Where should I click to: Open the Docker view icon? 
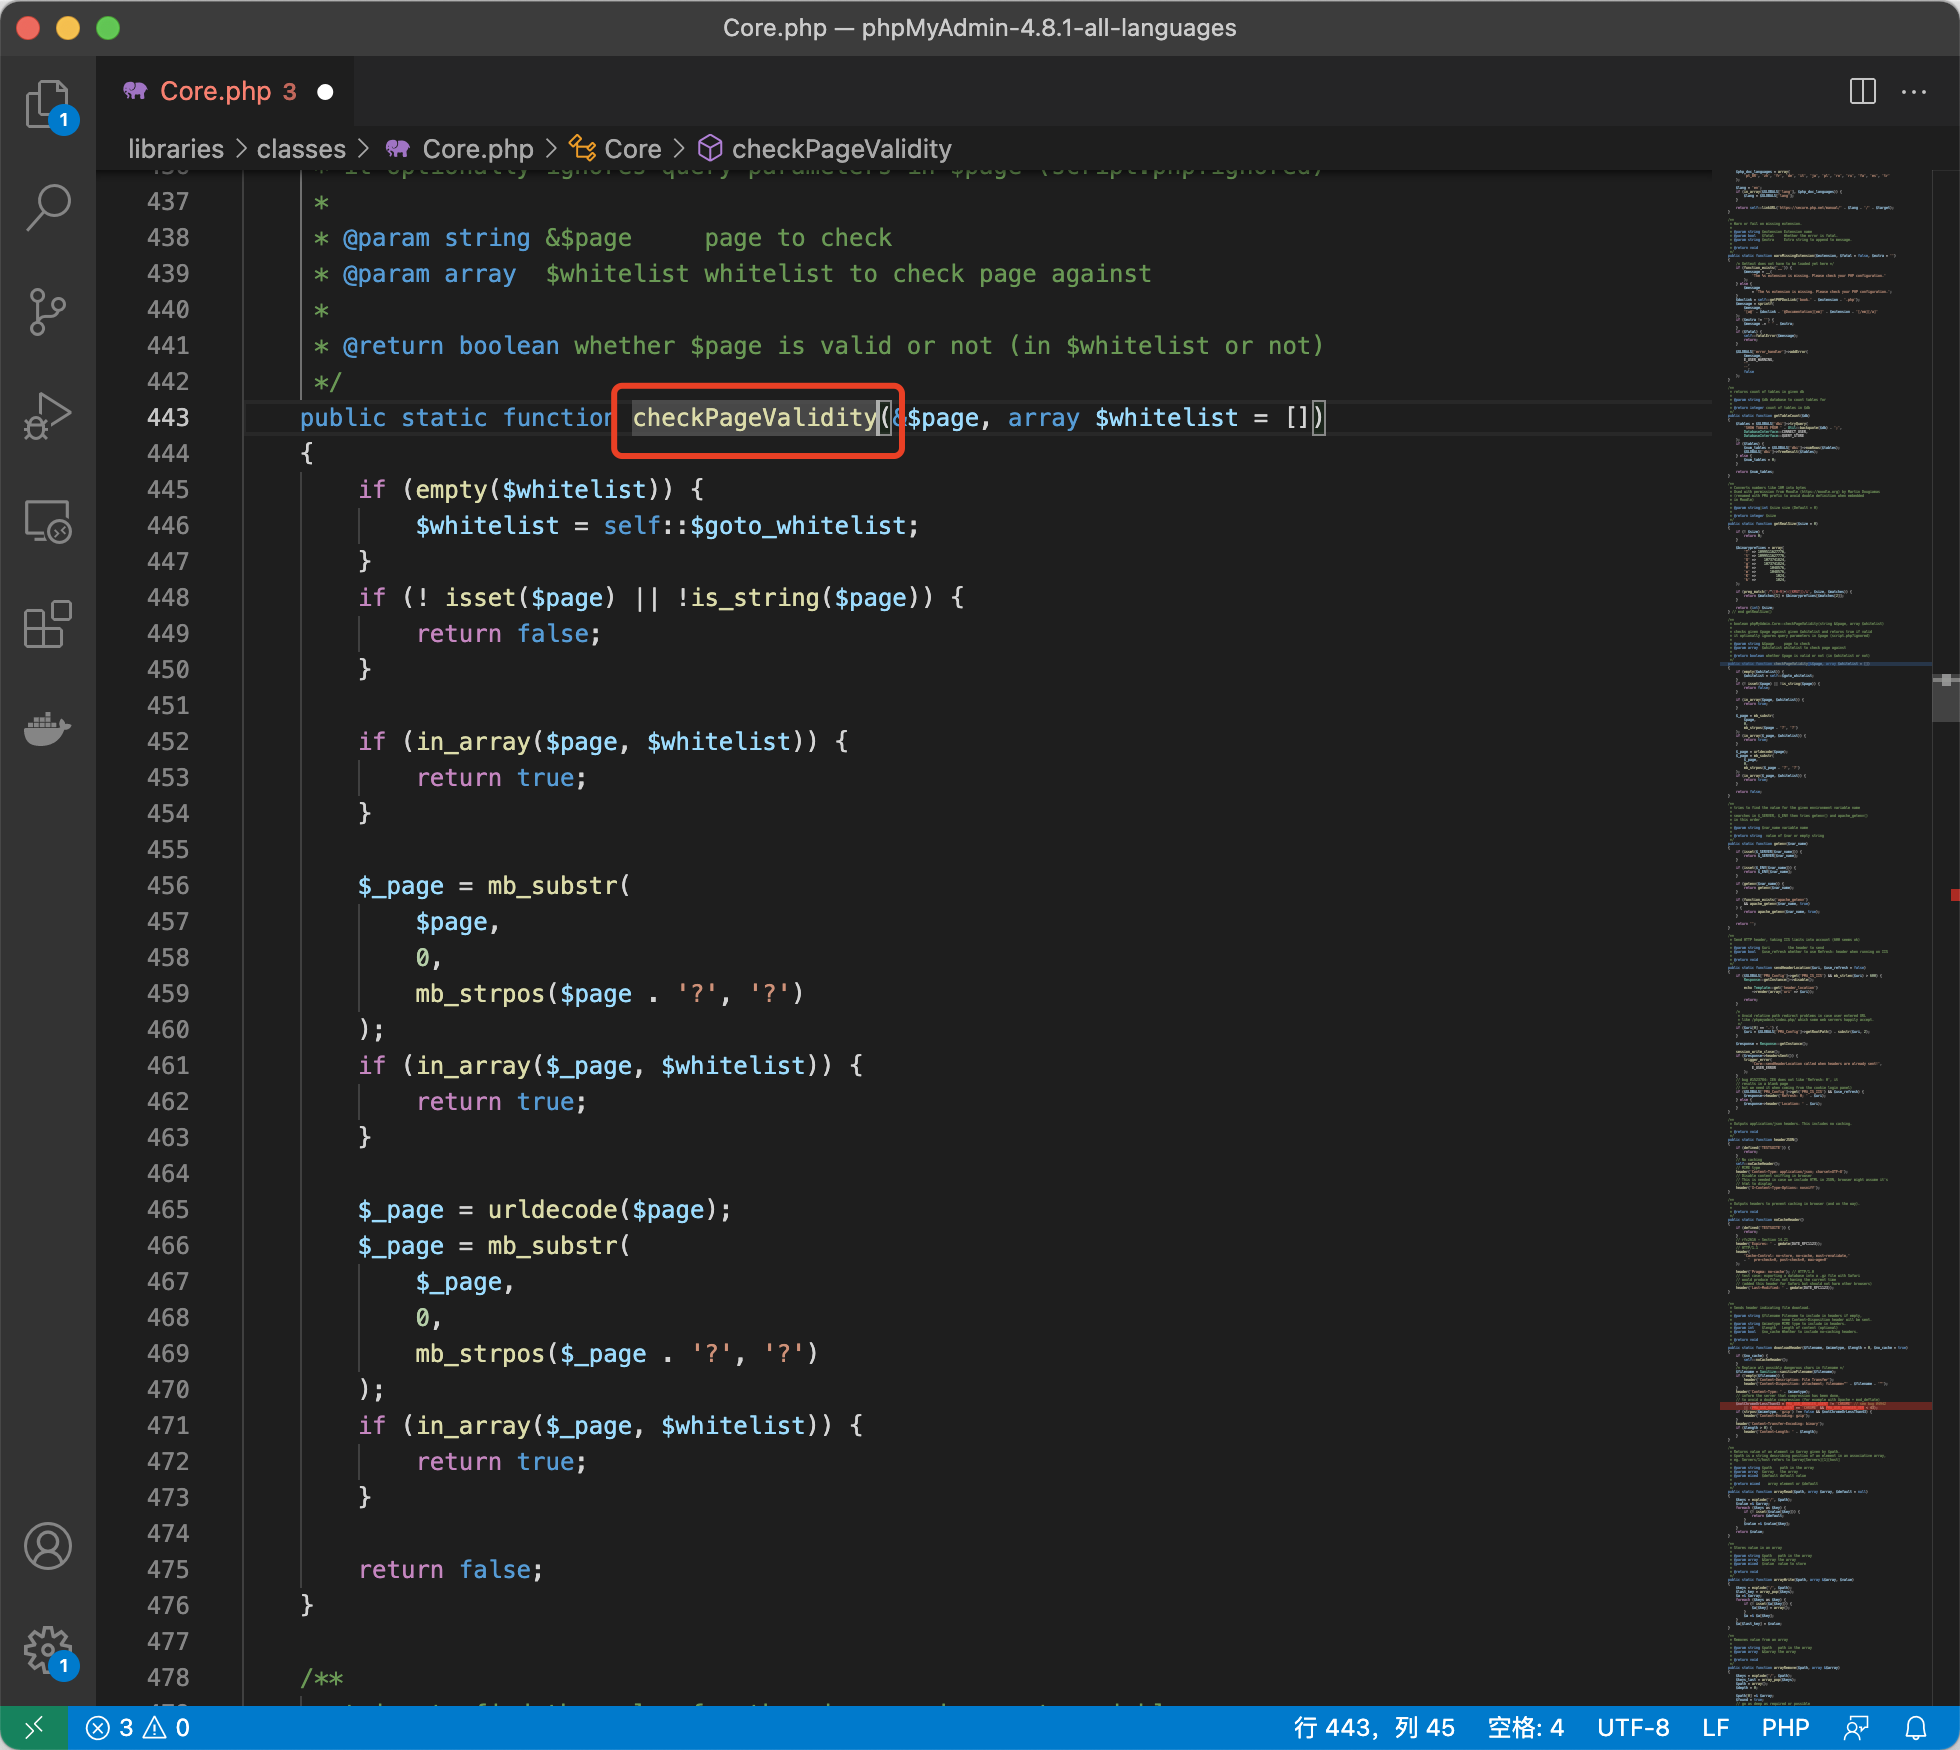[x=47, y=729]
